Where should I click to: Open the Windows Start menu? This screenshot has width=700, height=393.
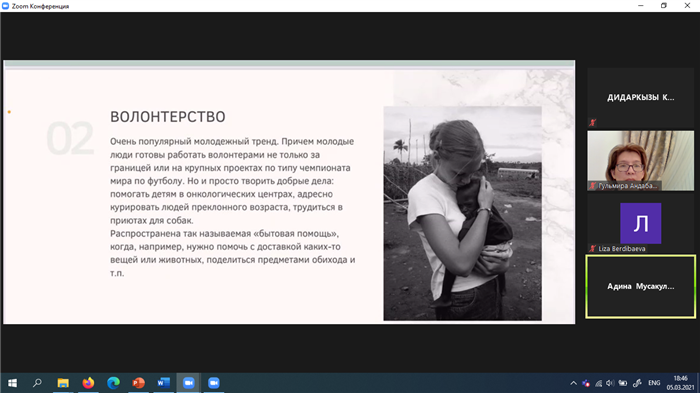click(12, 383)
